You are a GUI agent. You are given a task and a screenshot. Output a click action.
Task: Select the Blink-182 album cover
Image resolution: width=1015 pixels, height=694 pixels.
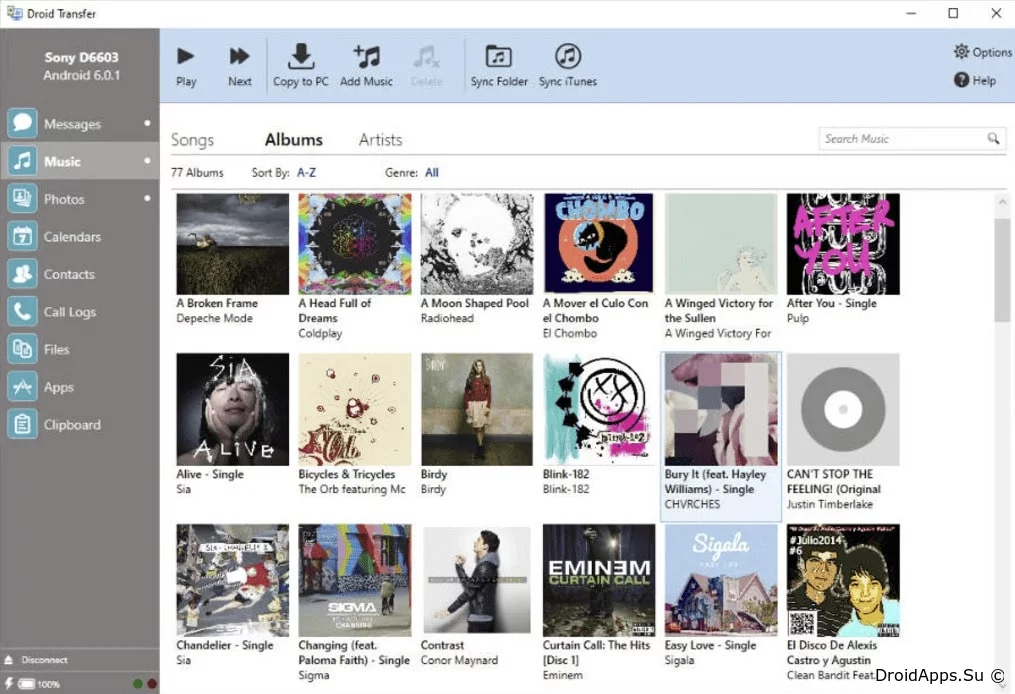click(x=599, y=409)
